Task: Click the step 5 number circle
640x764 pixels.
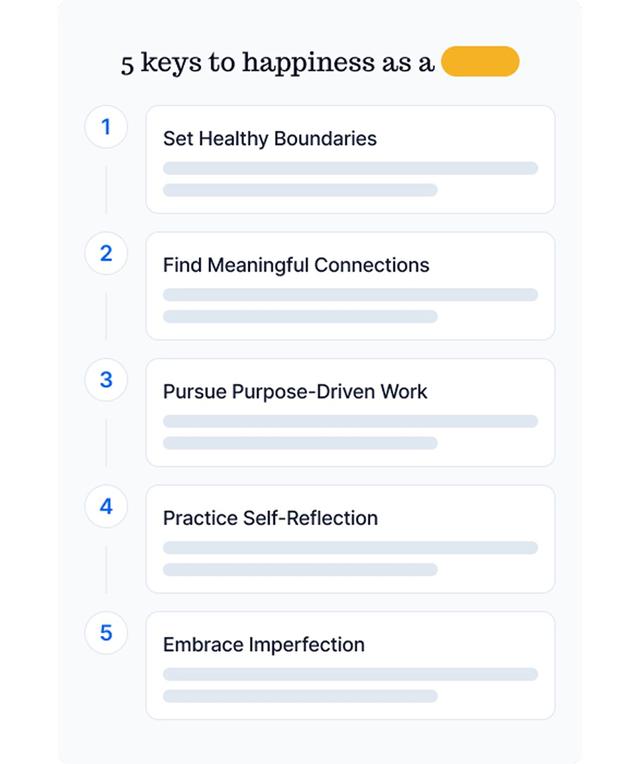Action: point(106,632)
